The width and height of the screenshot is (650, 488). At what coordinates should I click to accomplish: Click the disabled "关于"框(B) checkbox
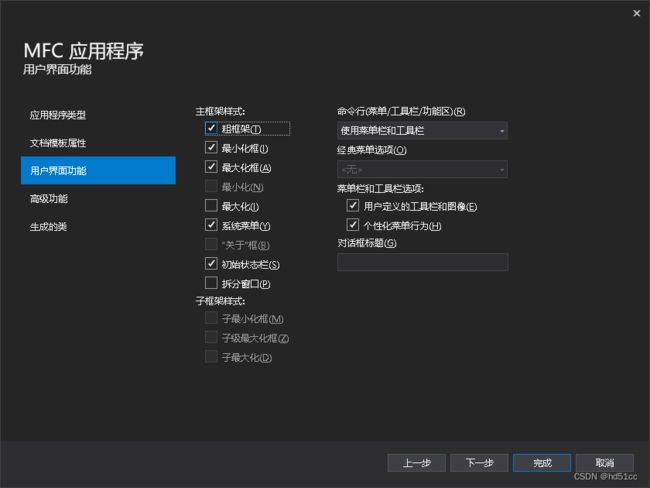pyautogui.click(x=211, y=244)
